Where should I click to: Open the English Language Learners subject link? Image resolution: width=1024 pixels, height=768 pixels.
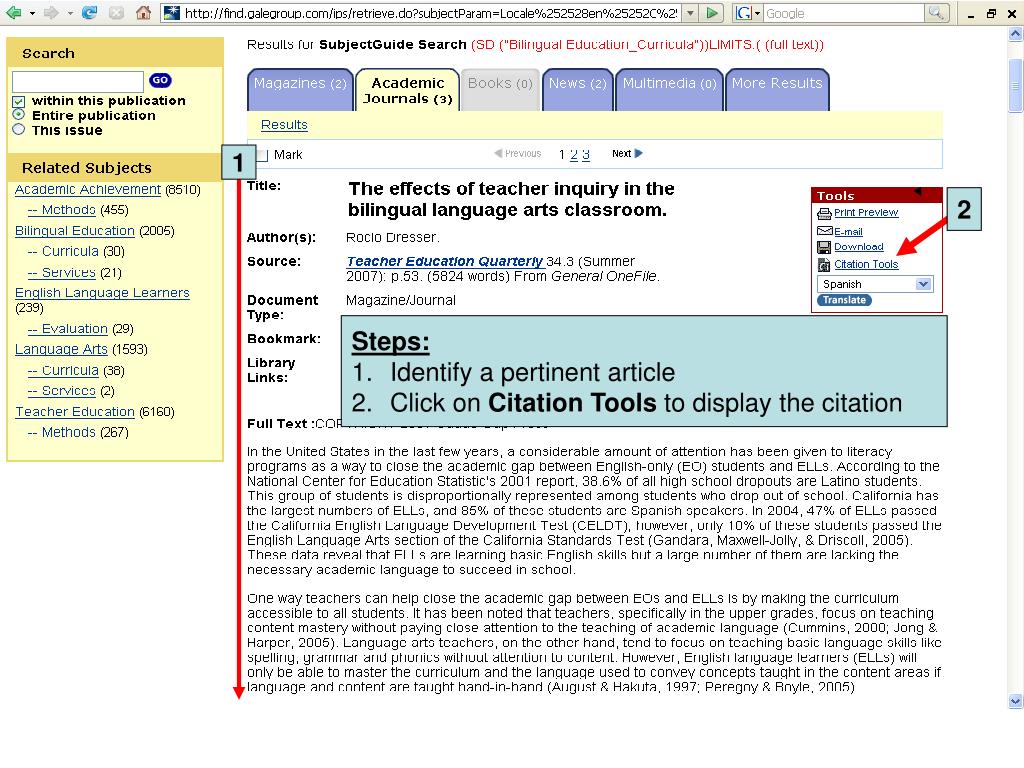click(103, 293)
